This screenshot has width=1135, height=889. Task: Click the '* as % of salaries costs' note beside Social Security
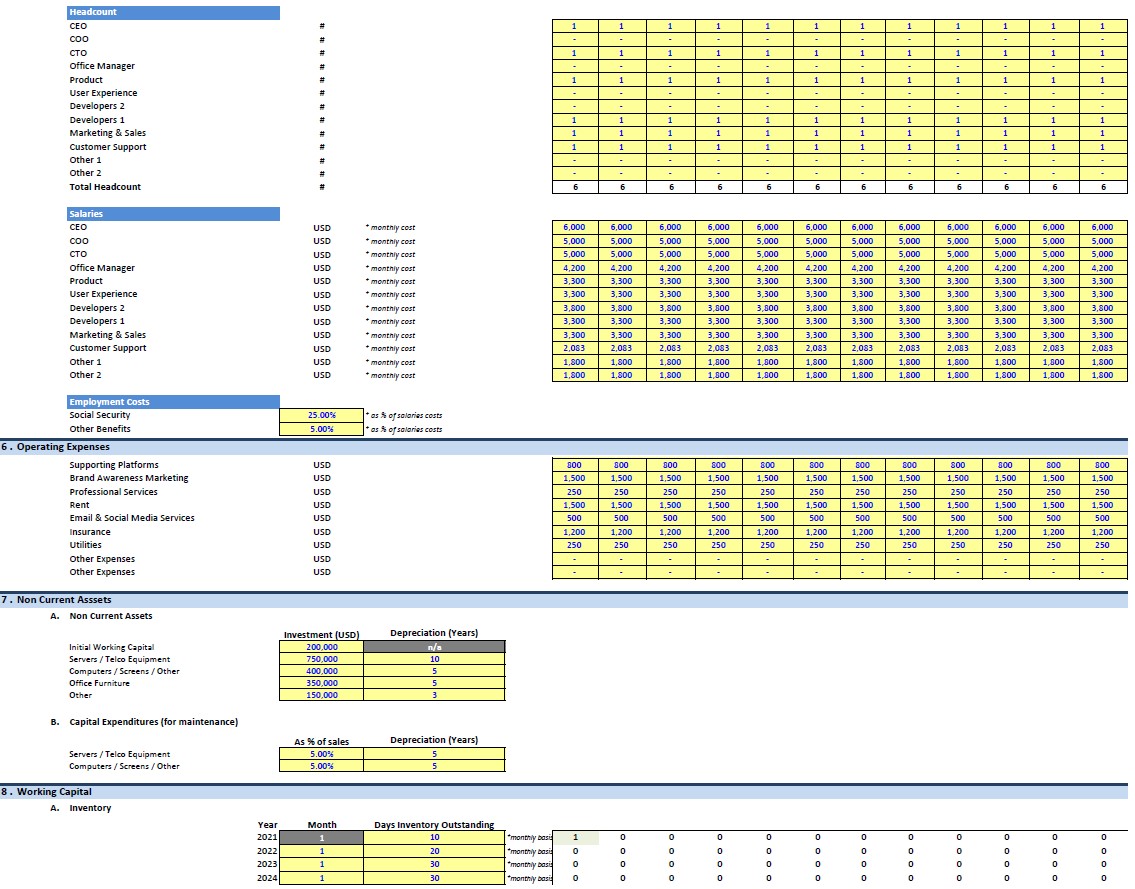tap(404, 416)
